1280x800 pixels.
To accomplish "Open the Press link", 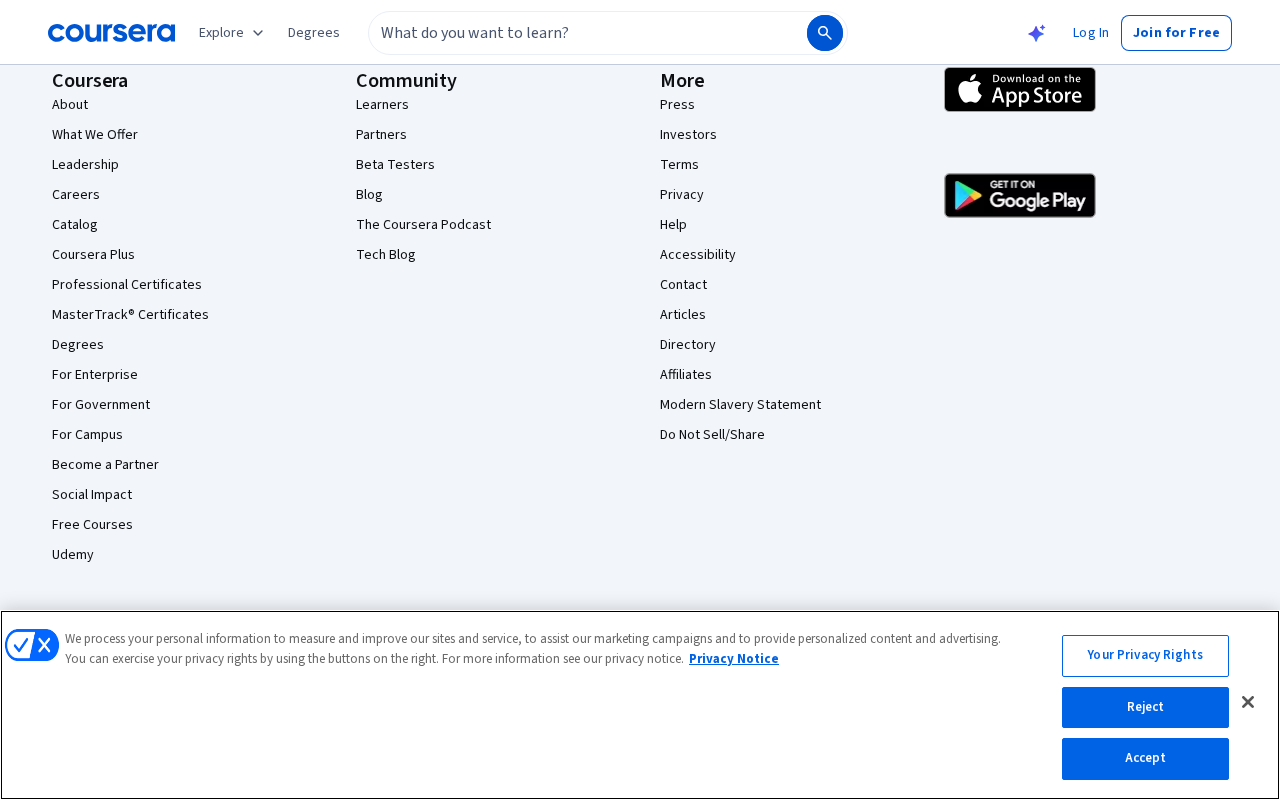I will click(x=677, y=105).
